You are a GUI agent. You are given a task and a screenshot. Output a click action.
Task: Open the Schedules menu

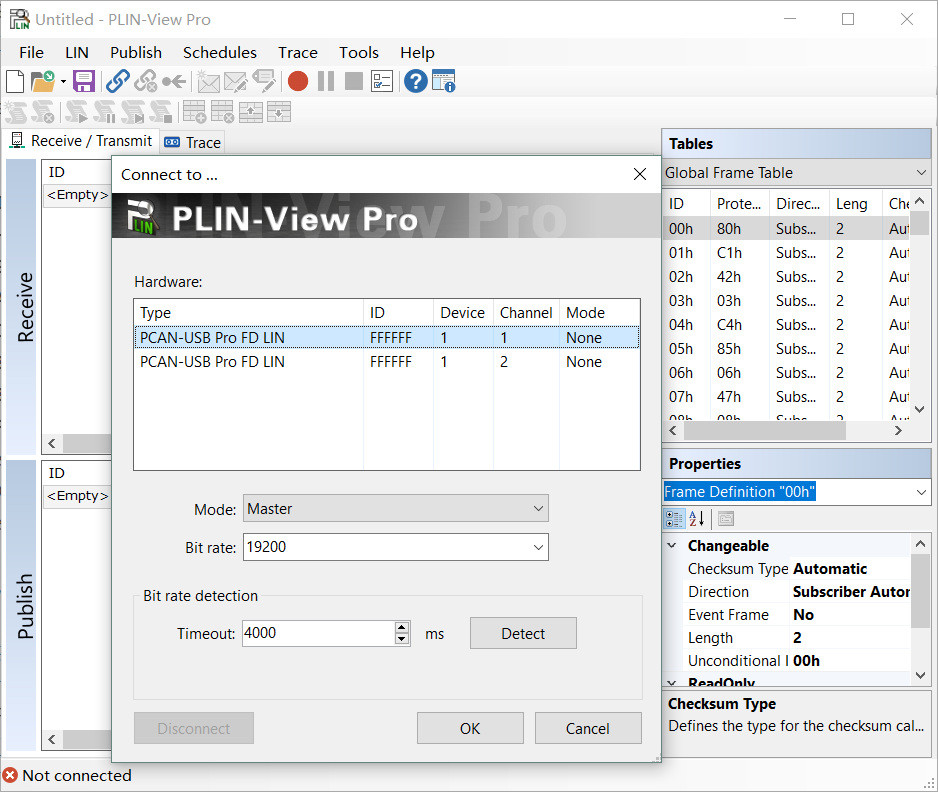point(220,53)
